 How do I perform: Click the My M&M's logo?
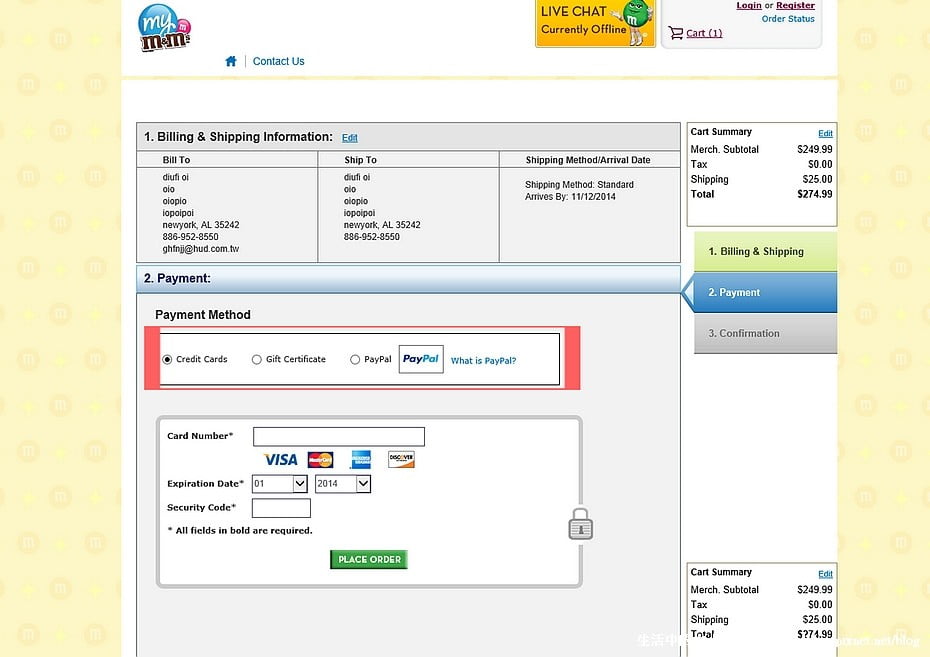[164, 28]
